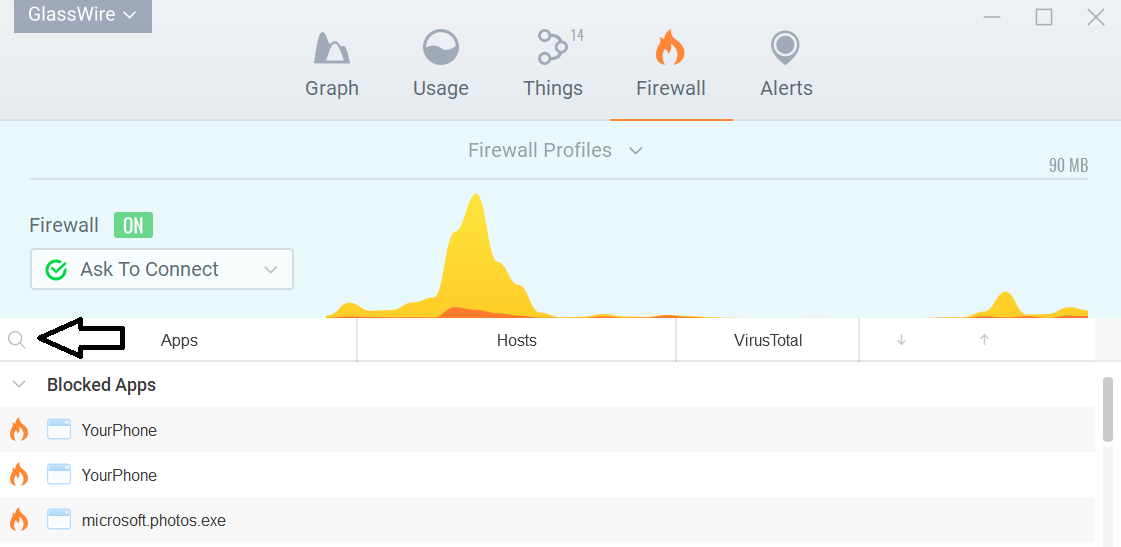1121x547 pixels.
Task: Click the vertical scrollbar thumb
Action: click(x=1108, y=410)
